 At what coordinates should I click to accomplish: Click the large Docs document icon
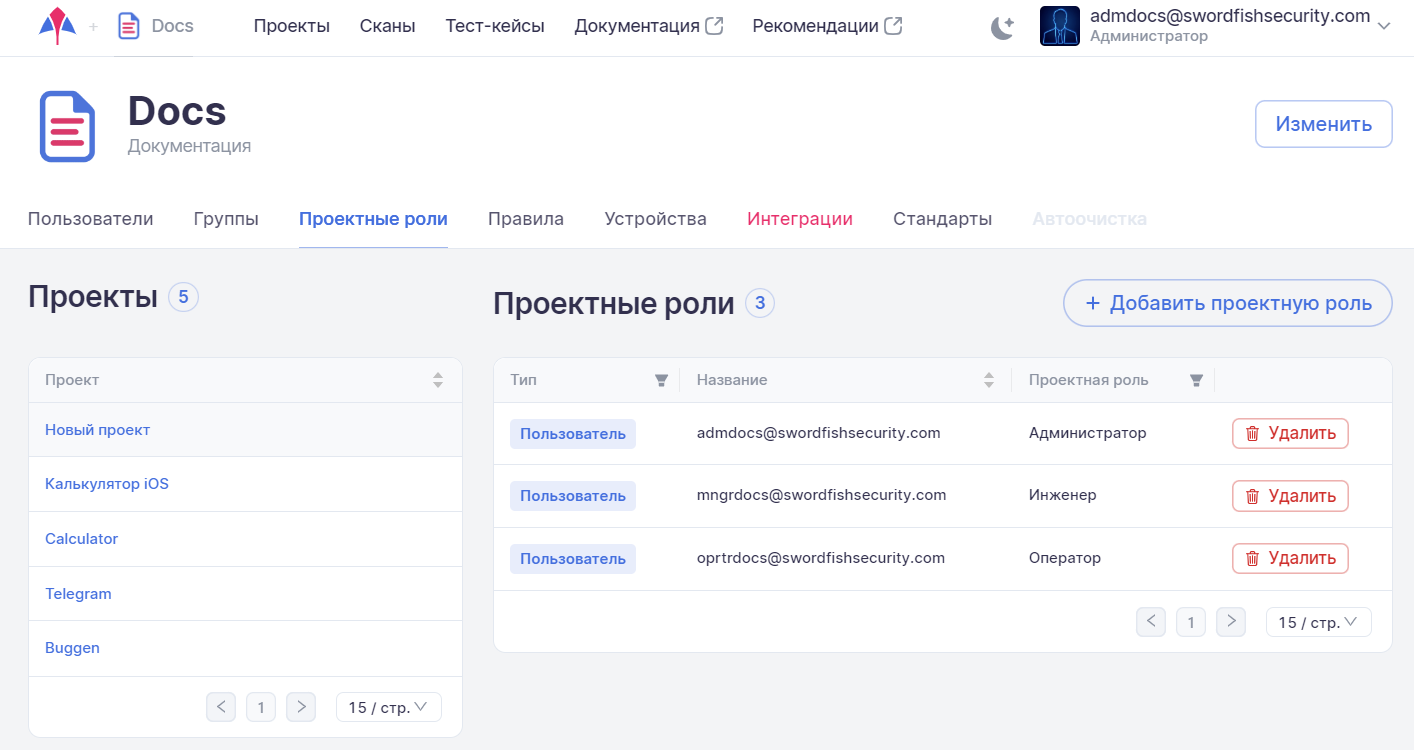(67, 127)
